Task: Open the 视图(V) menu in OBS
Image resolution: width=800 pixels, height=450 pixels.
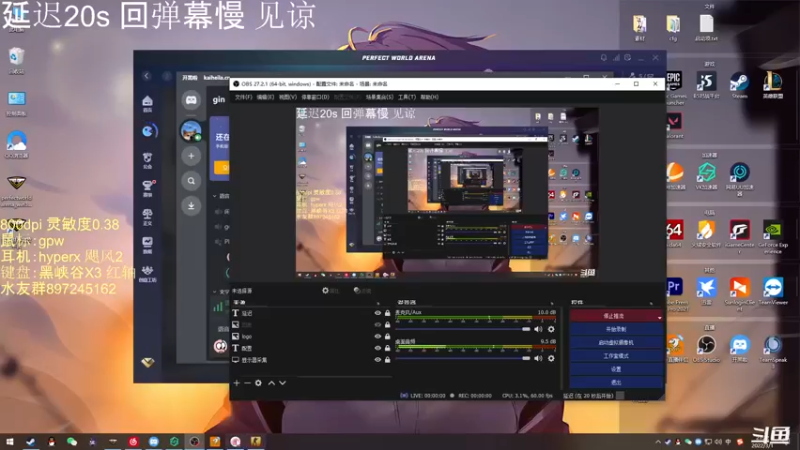Action: [x=287, y=97]
